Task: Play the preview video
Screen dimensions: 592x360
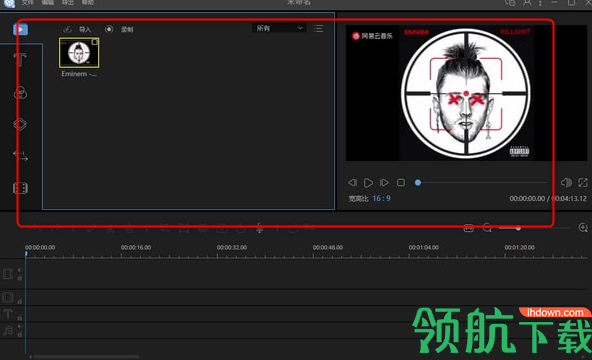Action: coord(368,183)
